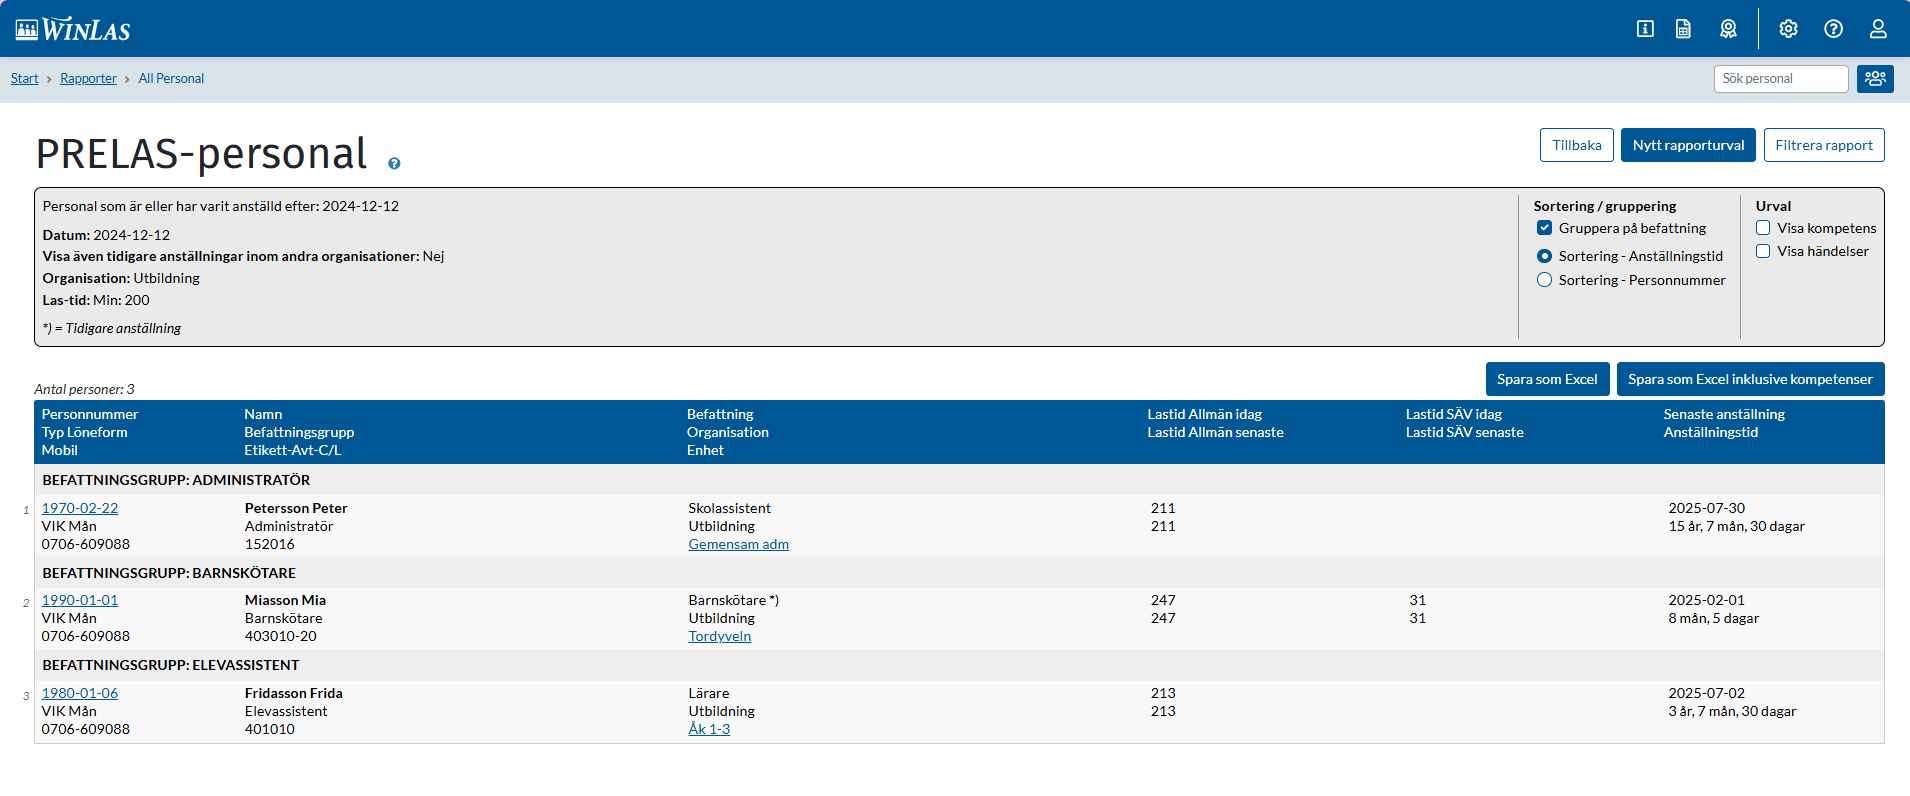This screenshot has width=1910, height=796.
Task: Click the people group button beside search
Action: pyautogui.click(x=1875, y=78)
